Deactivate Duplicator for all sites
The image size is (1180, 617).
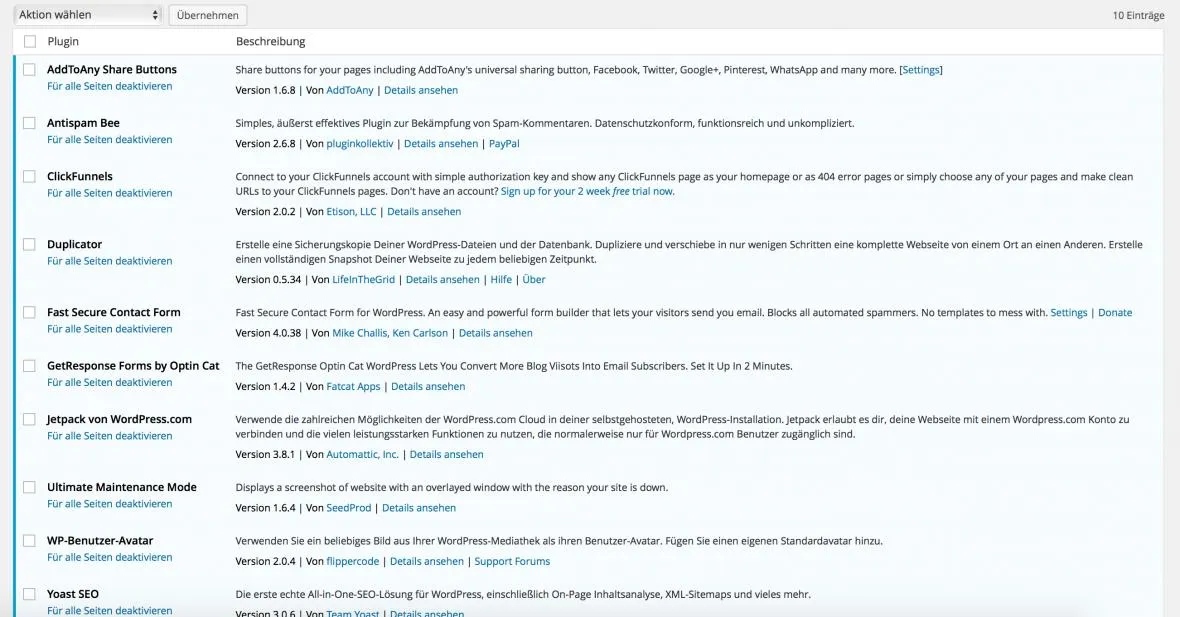[110, 260]
